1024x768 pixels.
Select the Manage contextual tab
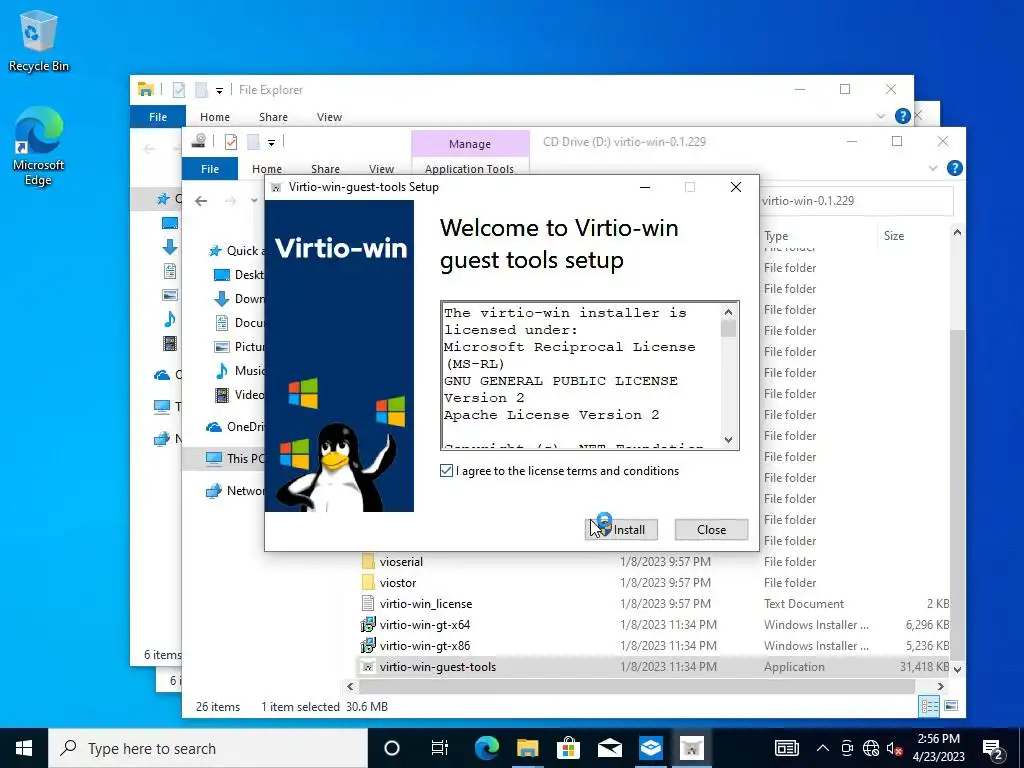(470, 144)
